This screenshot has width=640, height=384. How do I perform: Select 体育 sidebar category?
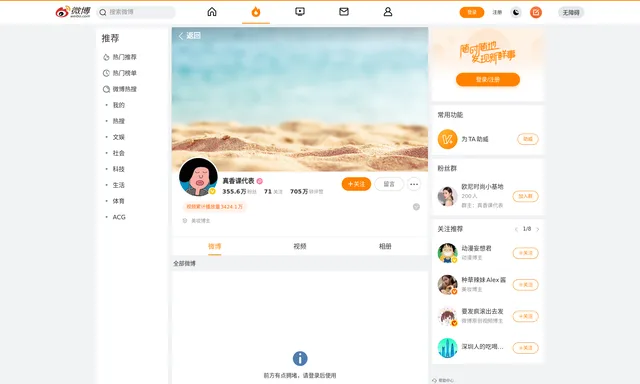pos(119,201)
